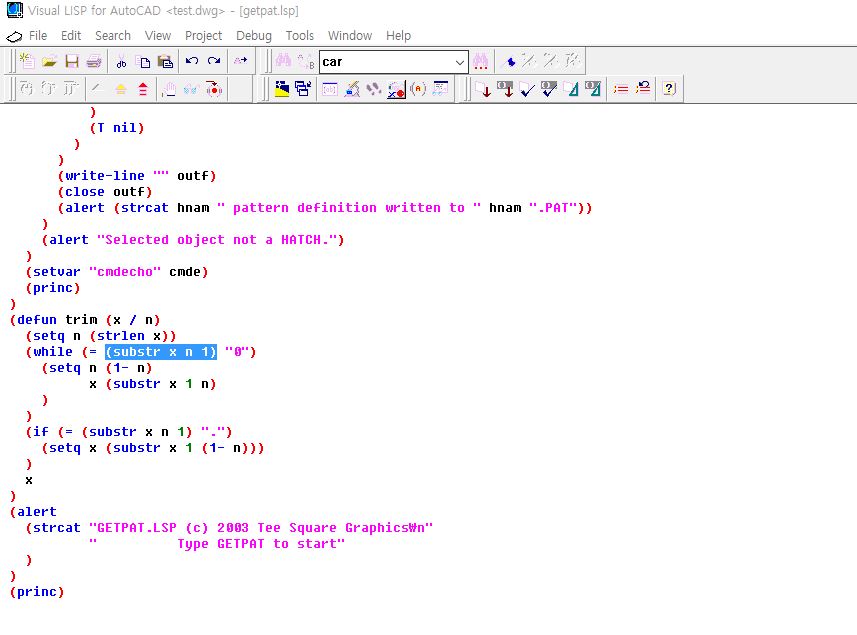Viewport: 857px width, 635px height.
Task: Print the file using the Print icon
Action: coord(92,61)
